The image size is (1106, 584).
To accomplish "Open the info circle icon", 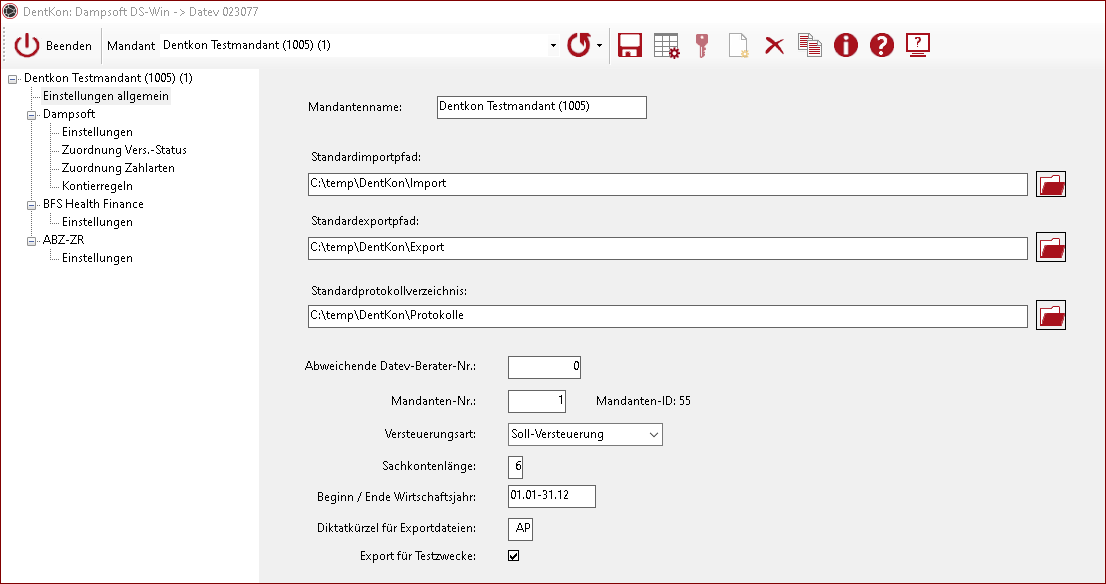I will (846, 46).
